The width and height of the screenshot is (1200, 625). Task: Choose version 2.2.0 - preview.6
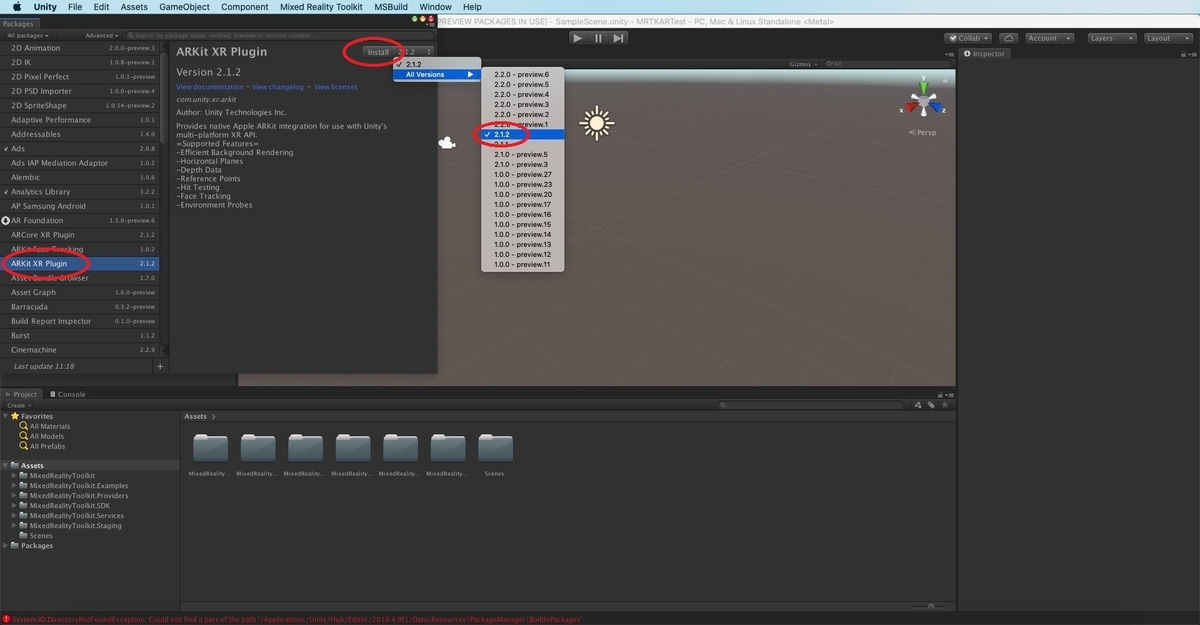click(522, 74)
